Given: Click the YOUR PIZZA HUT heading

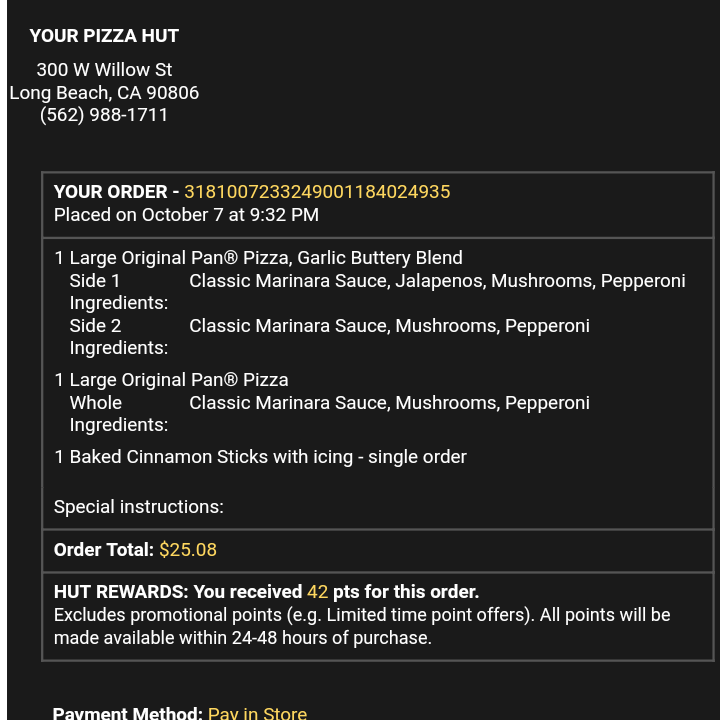Looking at the screenshot, I should pyautogui.click(x=104, y=36).
